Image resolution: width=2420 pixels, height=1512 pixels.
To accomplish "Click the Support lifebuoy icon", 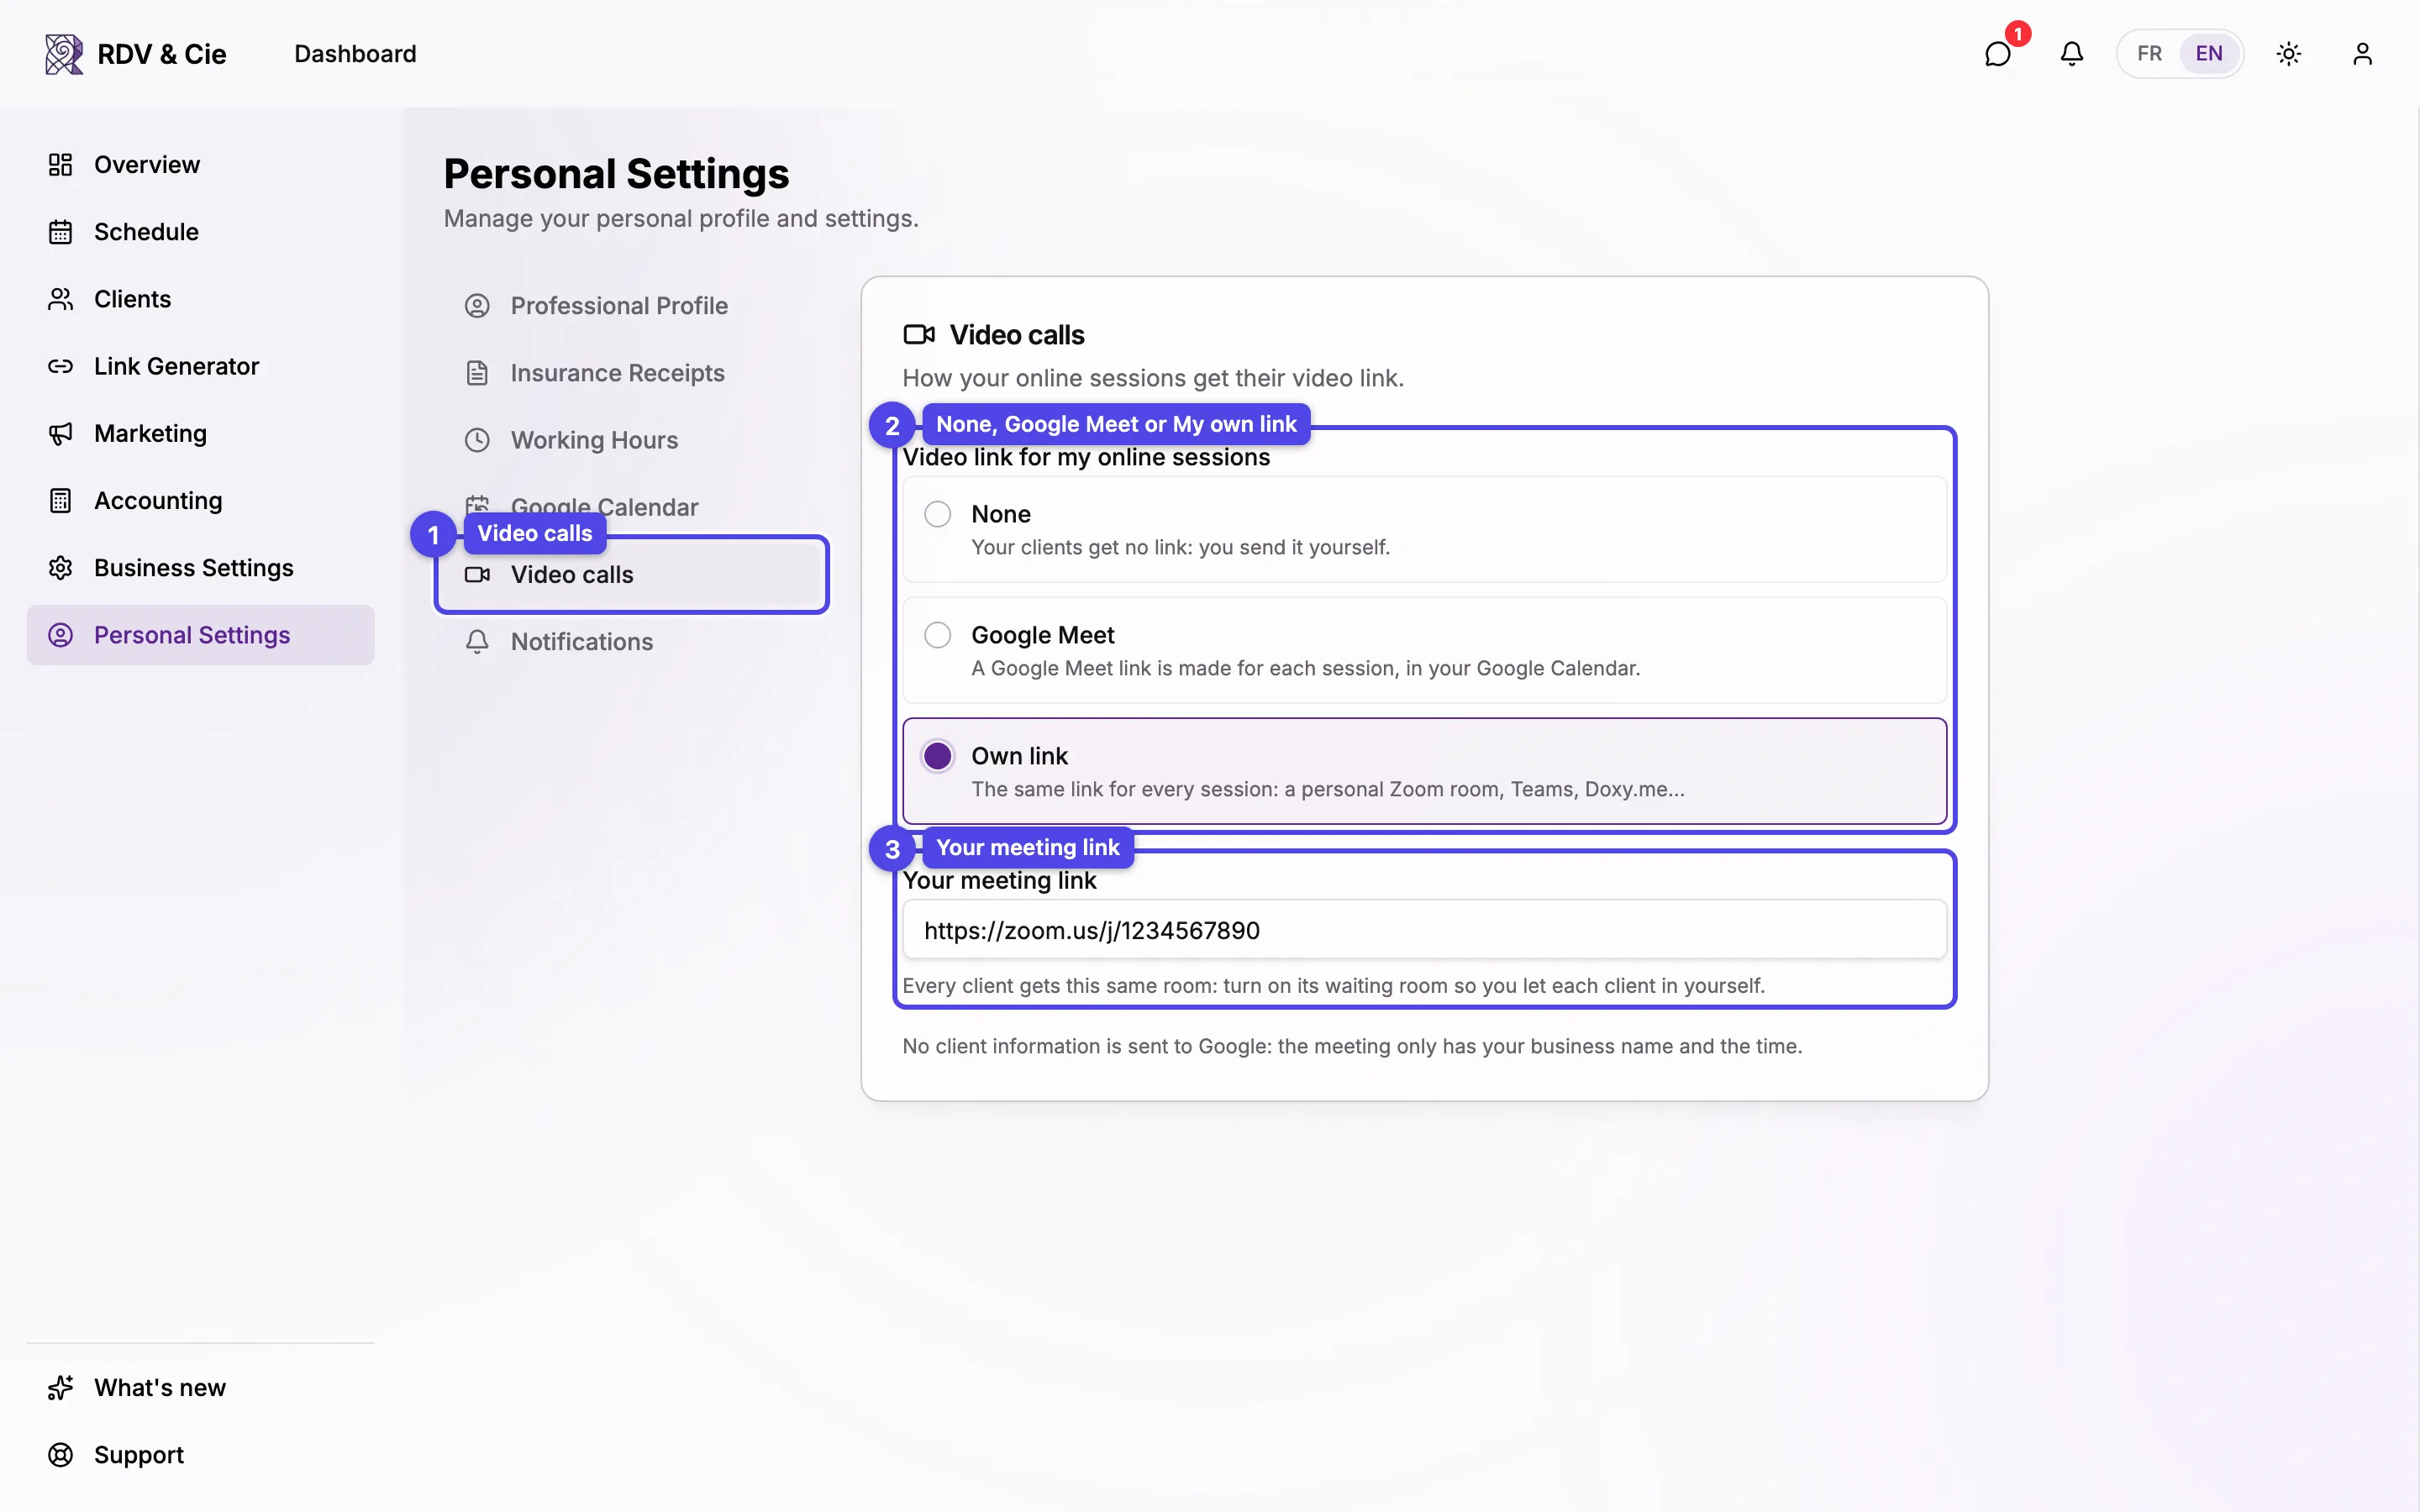I will [x=60, y=1455].
